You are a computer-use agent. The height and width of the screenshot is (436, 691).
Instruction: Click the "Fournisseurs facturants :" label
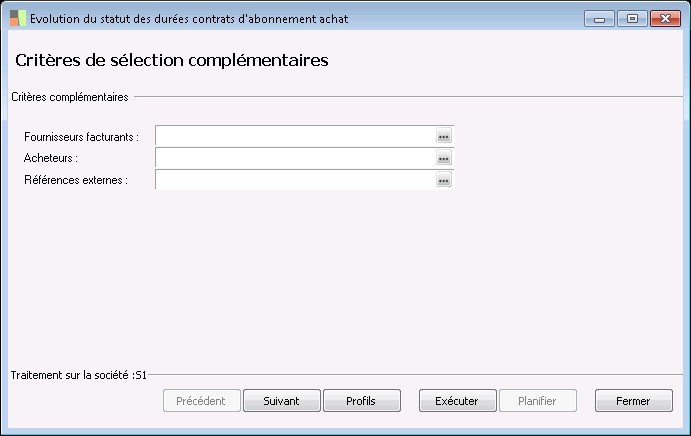click(81, 136)
